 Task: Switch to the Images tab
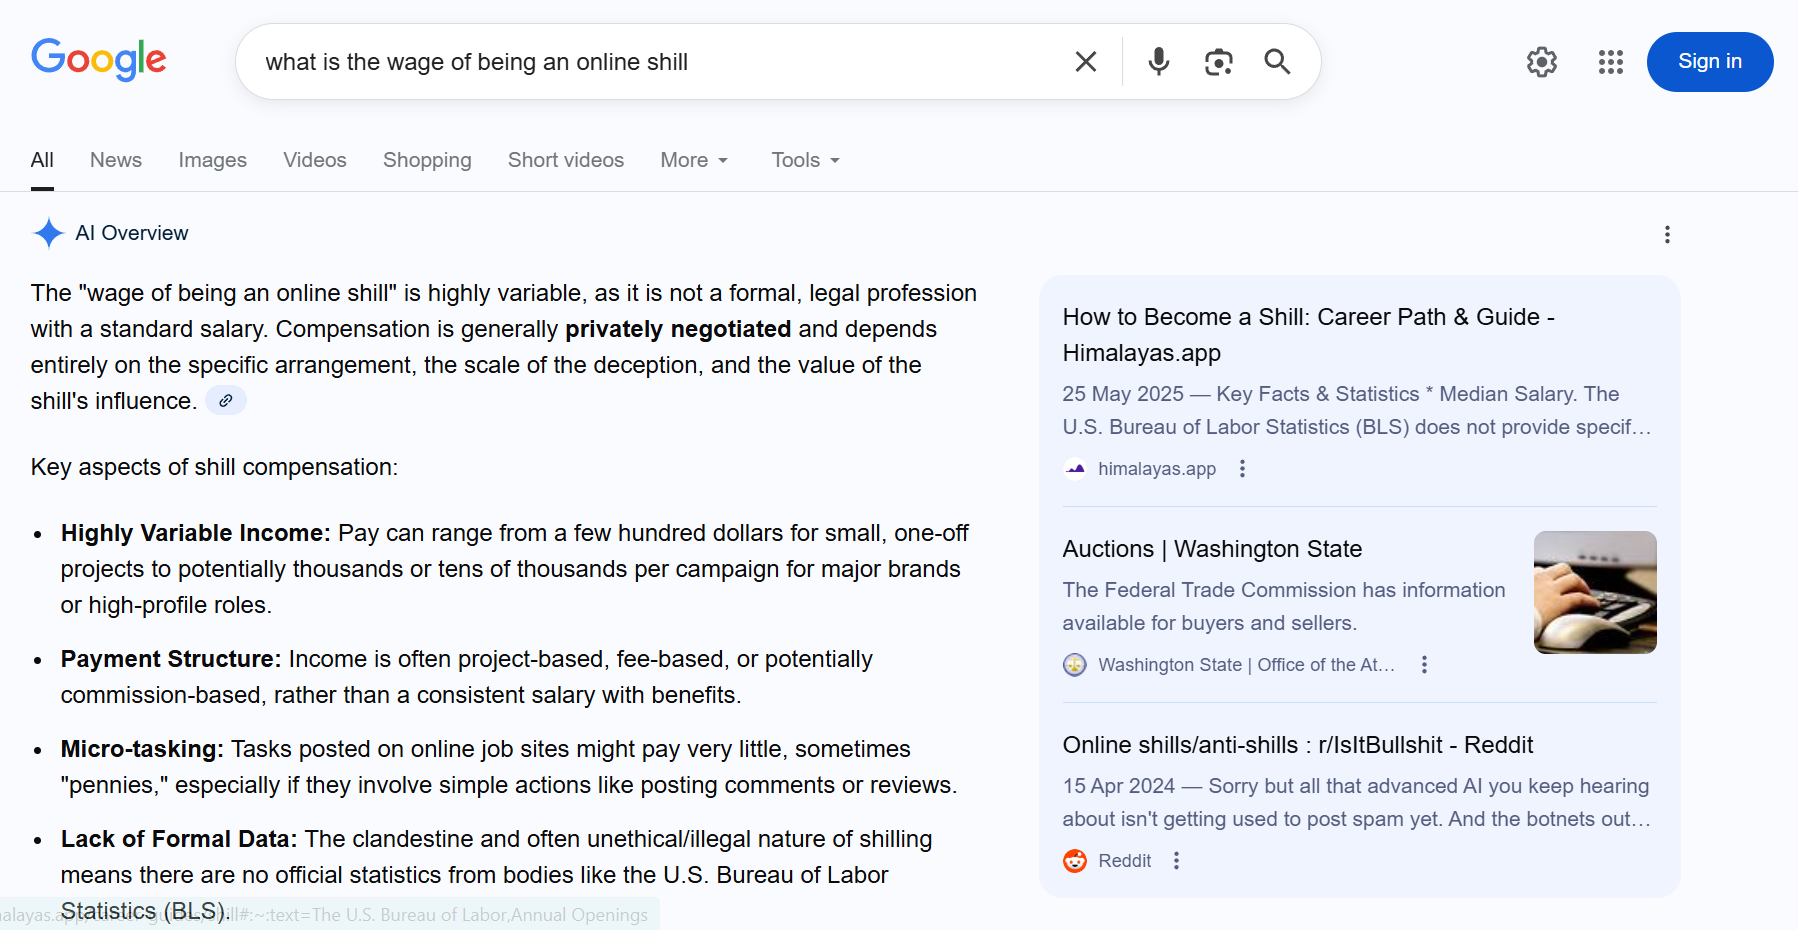(213, 160)
